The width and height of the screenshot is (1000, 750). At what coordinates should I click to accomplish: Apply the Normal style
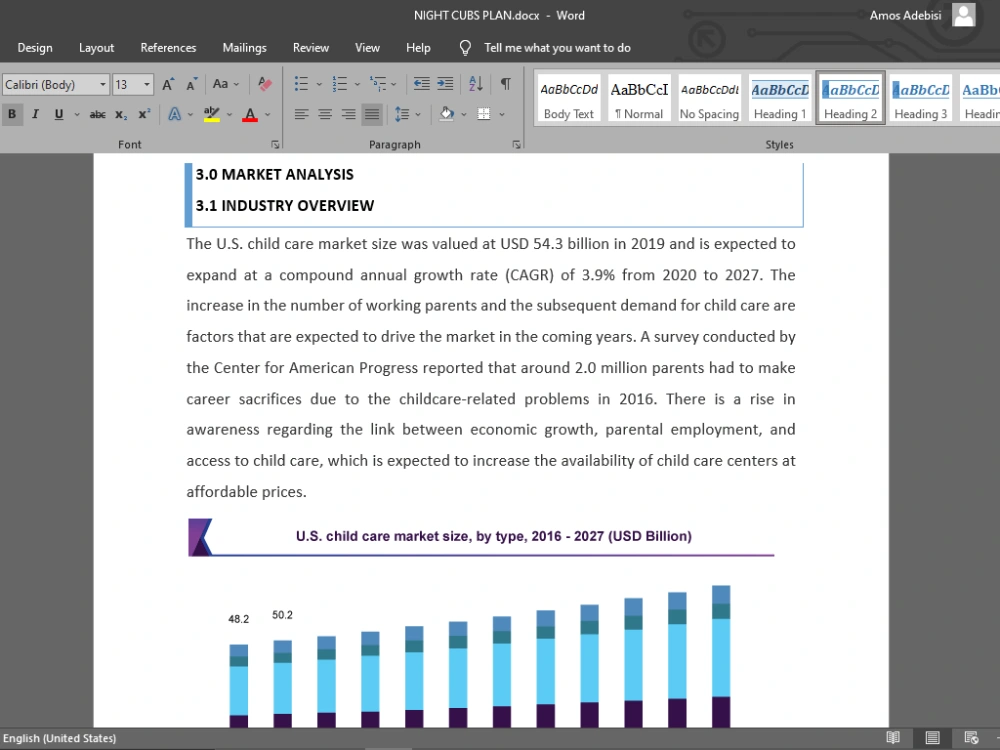click(x=639, y=99)
